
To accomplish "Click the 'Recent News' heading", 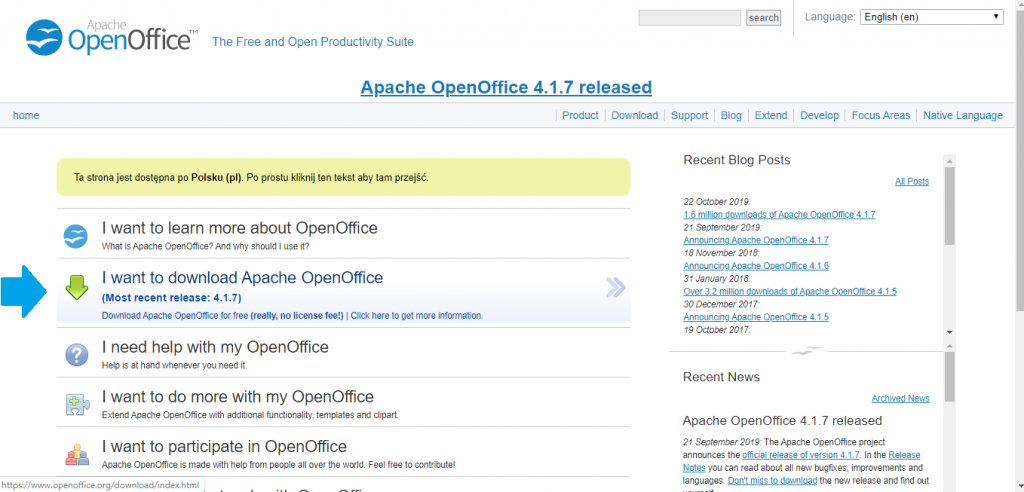I will click(x=722, y=377).
